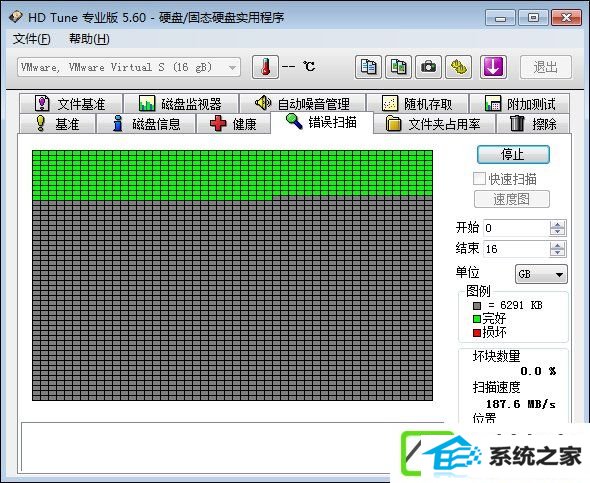Open the 帮助(H) help menu

click(89, 39)
